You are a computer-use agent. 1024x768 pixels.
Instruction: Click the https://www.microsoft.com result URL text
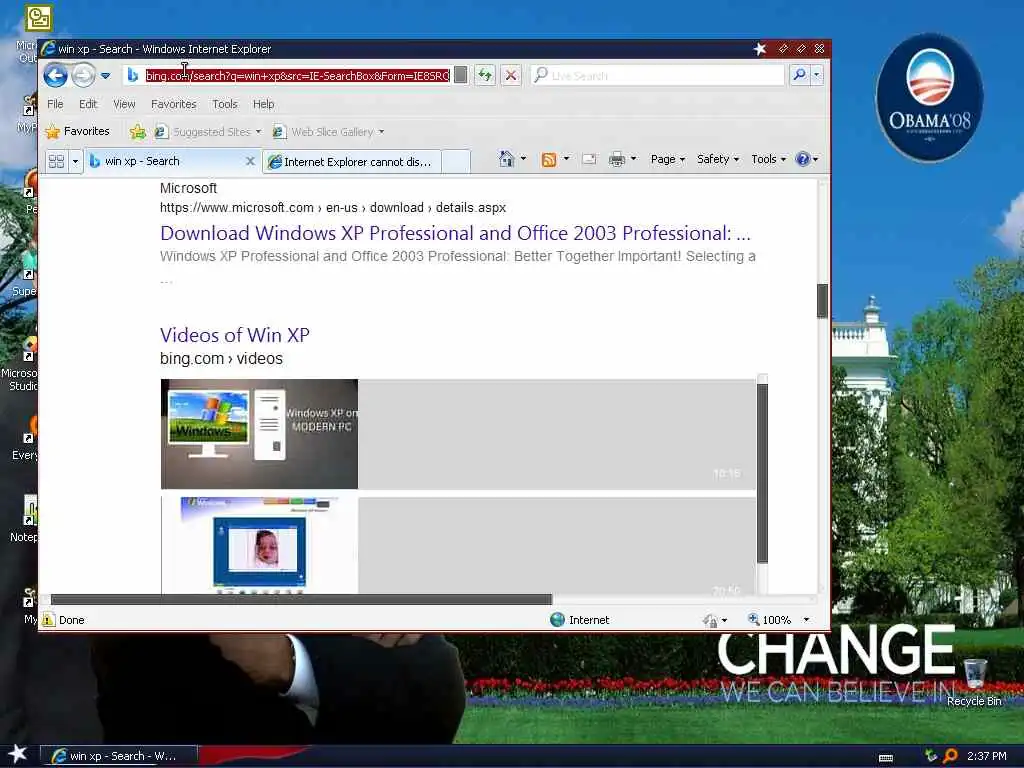pos(333,208)
